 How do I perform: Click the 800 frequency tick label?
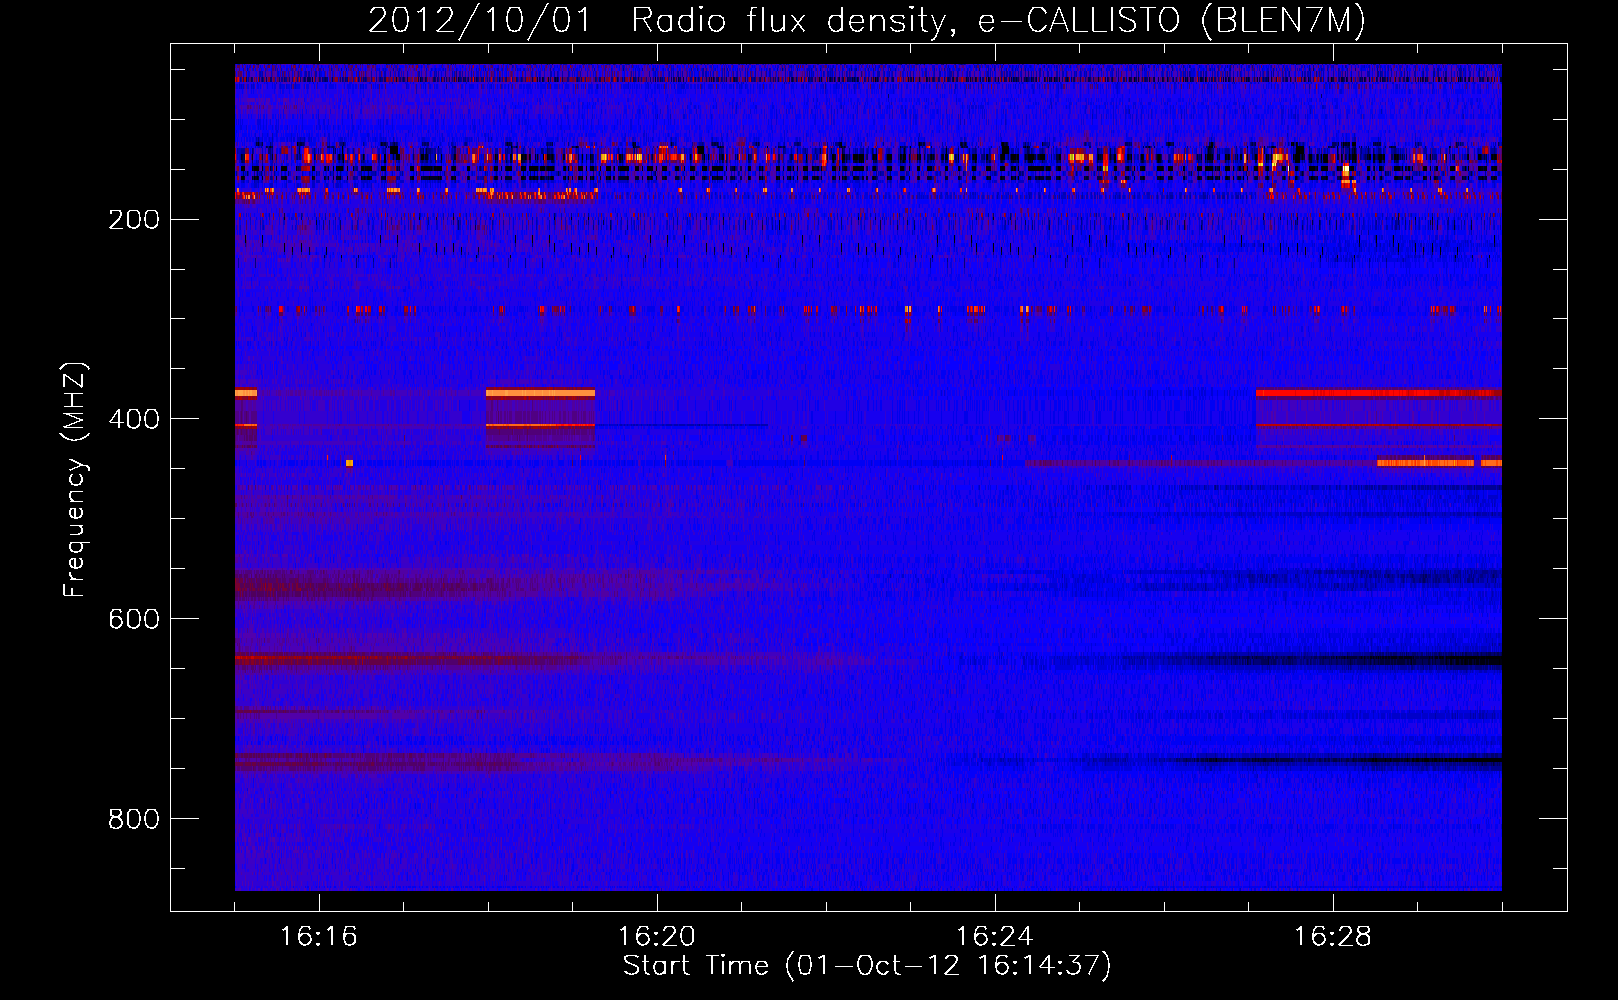pos(134,820)
